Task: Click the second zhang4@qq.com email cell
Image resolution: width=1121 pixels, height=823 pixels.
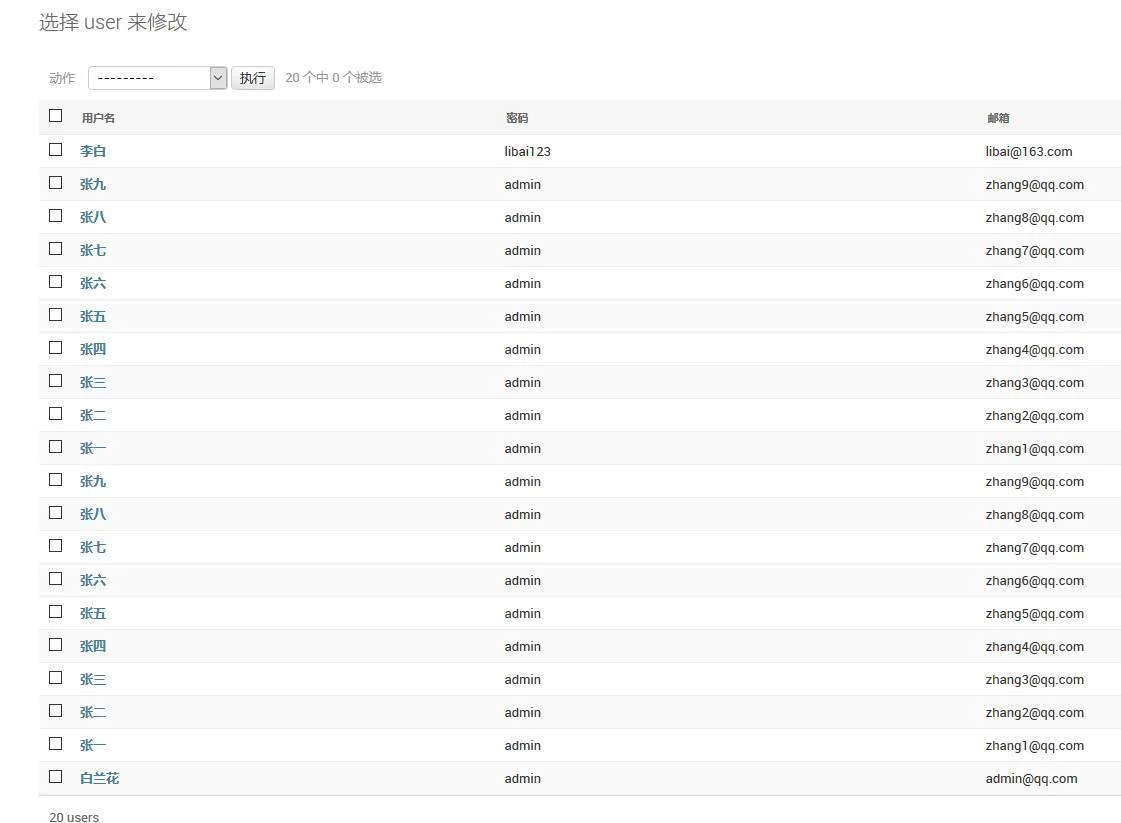Action: tap(1034, 646)
